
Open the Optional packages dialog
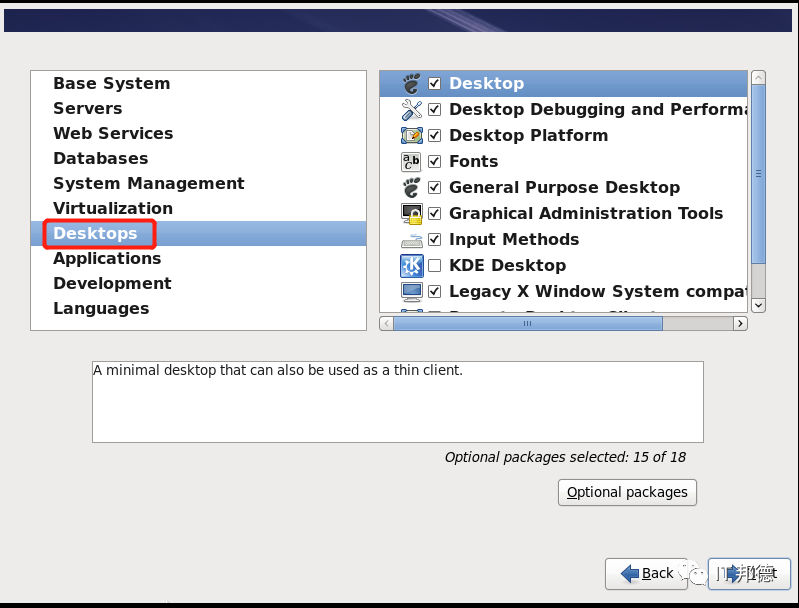[627, 492]
